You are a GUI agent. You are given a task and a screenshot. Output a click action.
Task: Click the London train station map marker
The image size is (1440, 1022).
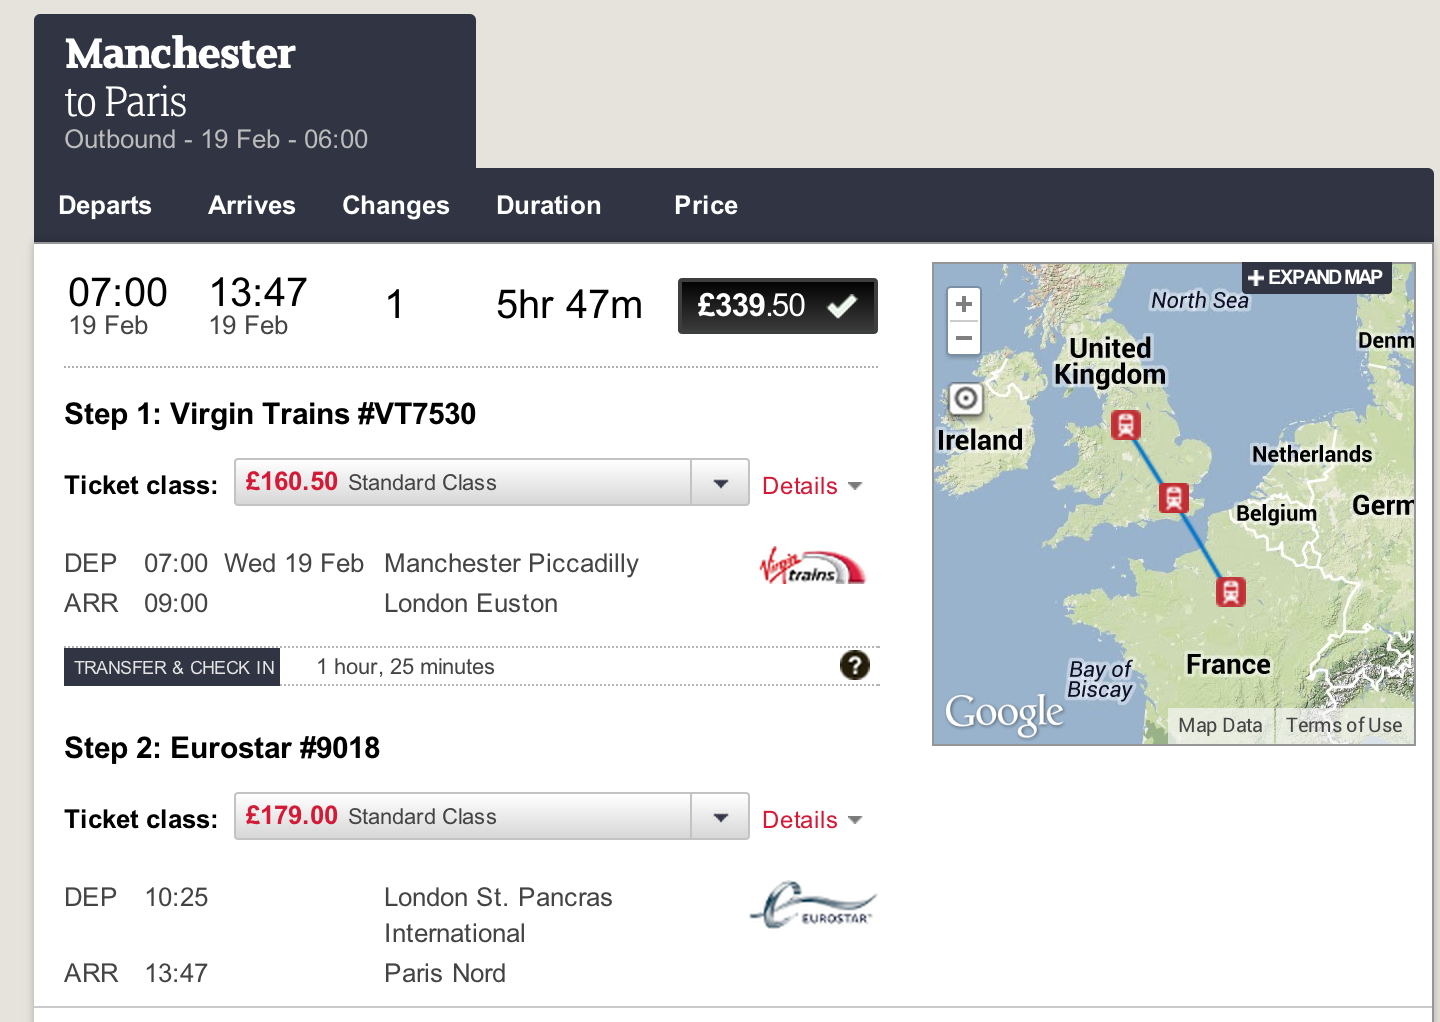(1173, 497)
